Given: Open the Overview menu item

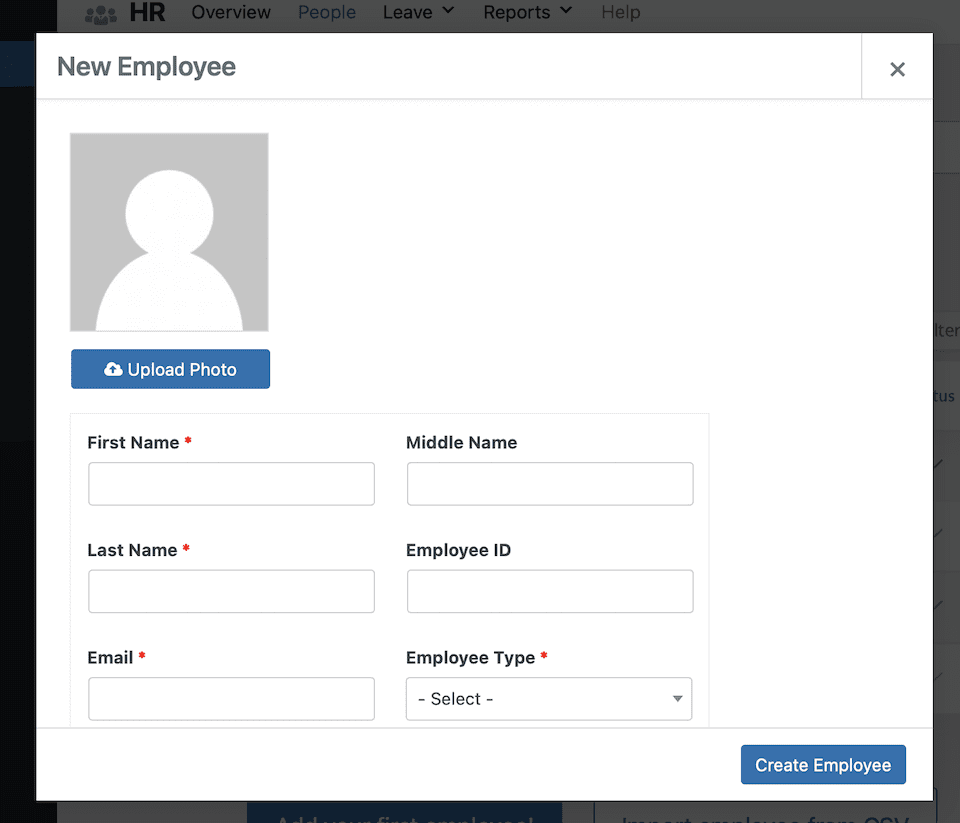Looking at the screenshot, I should [231, 13].
